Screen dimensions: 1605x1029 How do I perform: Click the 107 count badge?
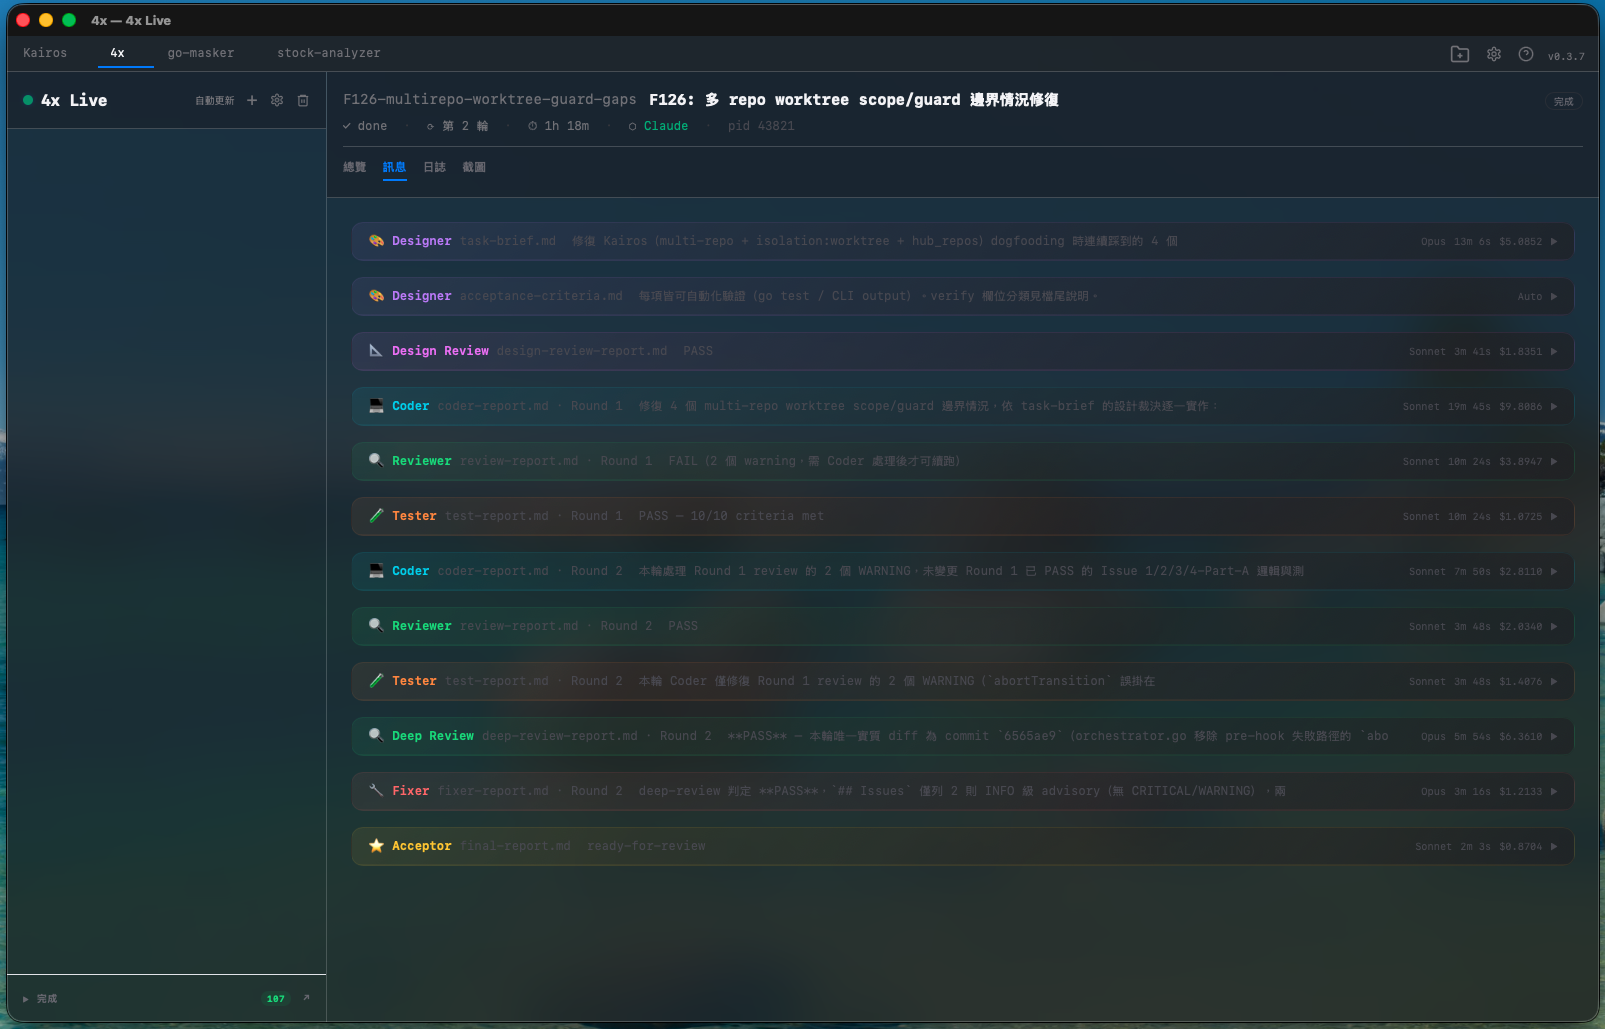click(276, 999)
